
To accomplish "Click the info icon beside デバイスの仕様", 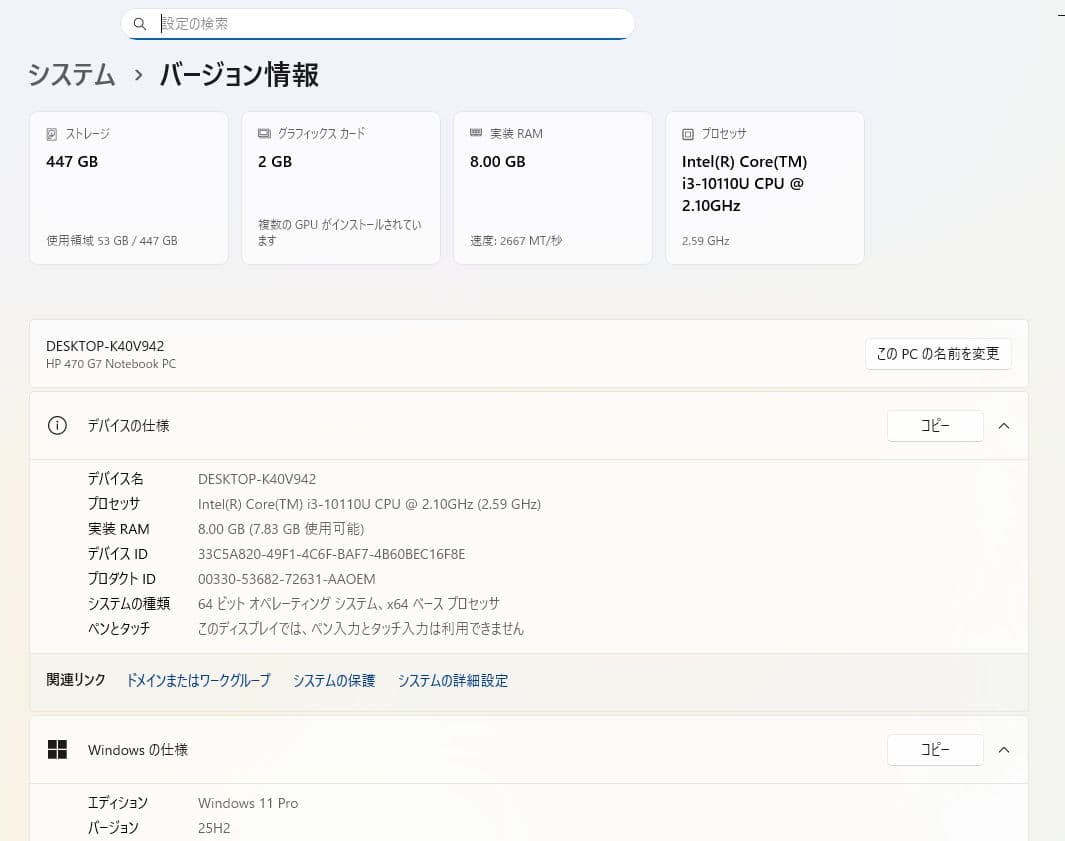I will pos(57,425).
